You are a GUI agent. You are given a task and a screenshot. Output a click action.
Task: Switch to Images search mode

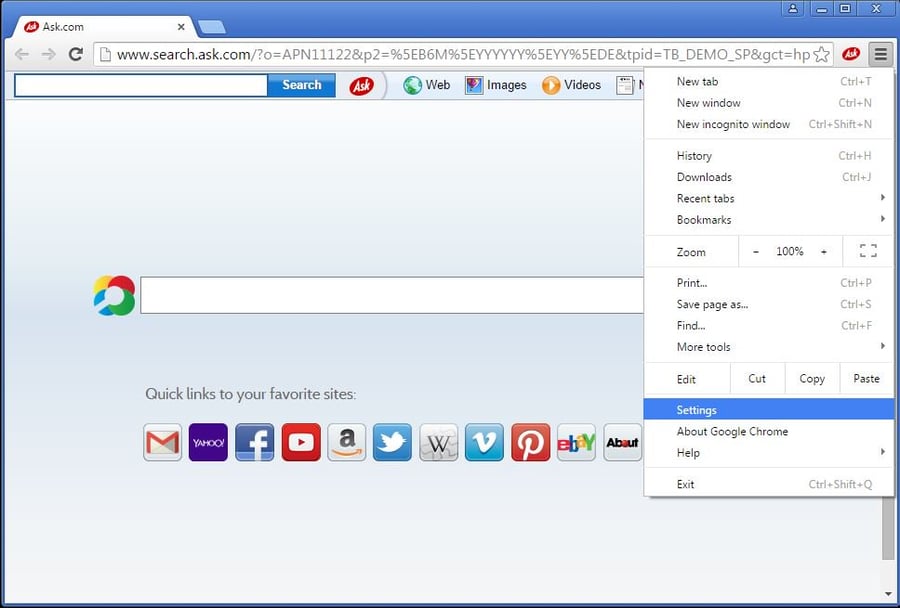(496, 85)
